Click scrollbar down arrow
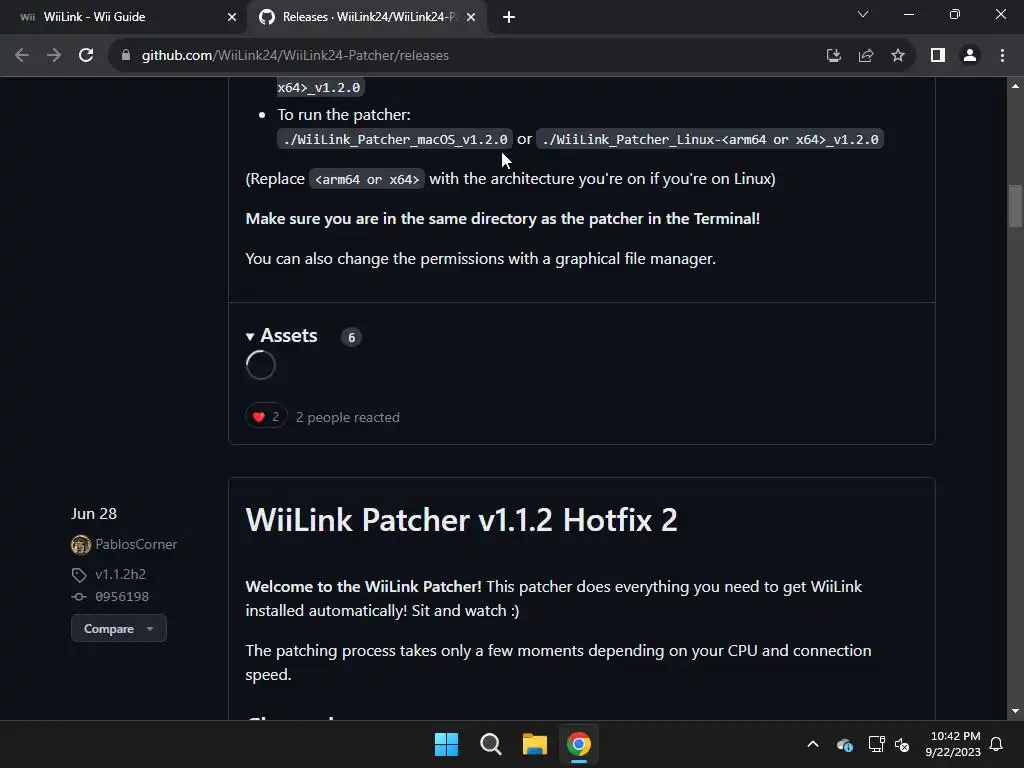1024x768 pixels. coord(1015,711)
